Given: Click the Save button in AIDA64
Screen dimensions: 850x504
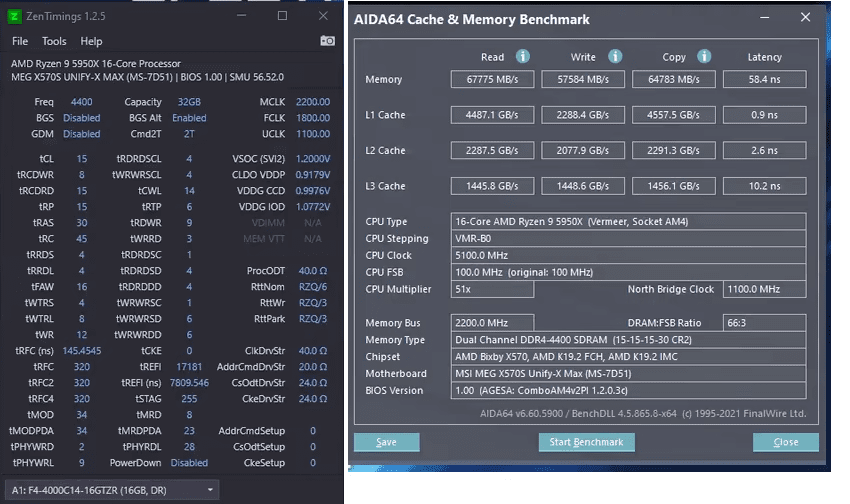Looking at the screenshot, I should [387, 442].
